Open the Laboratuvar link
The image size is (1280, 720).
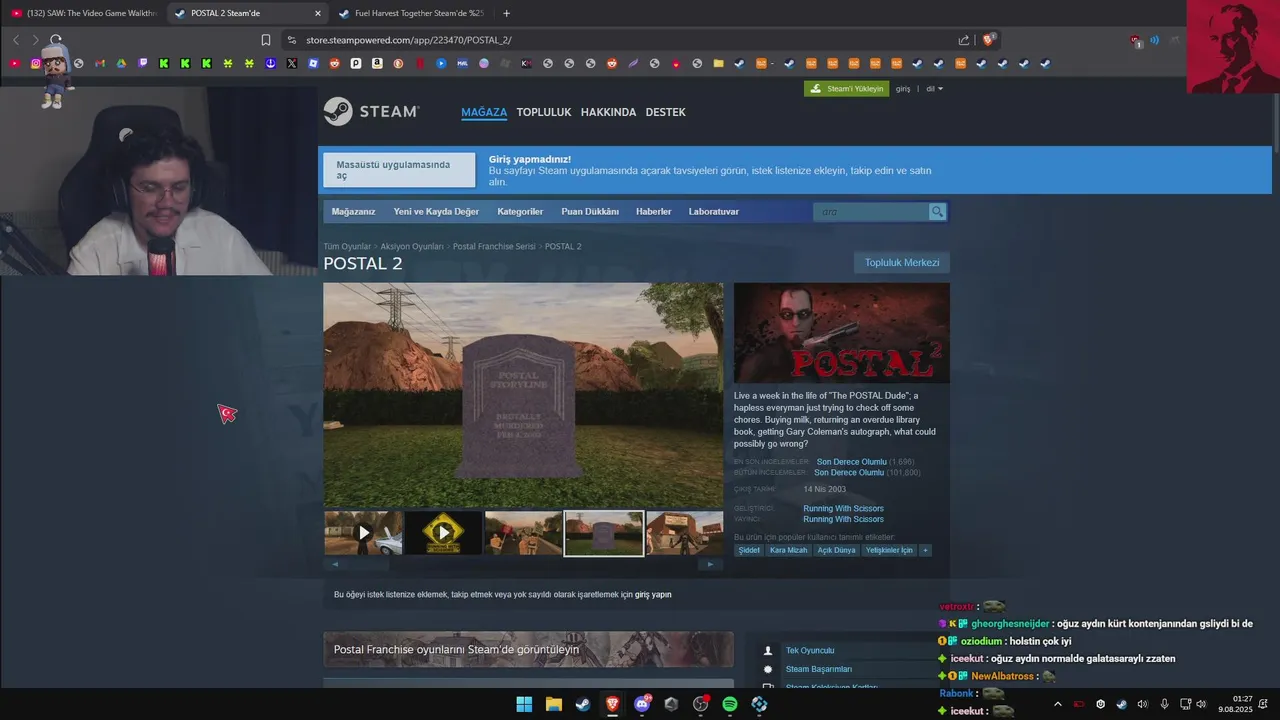(714, 212)
